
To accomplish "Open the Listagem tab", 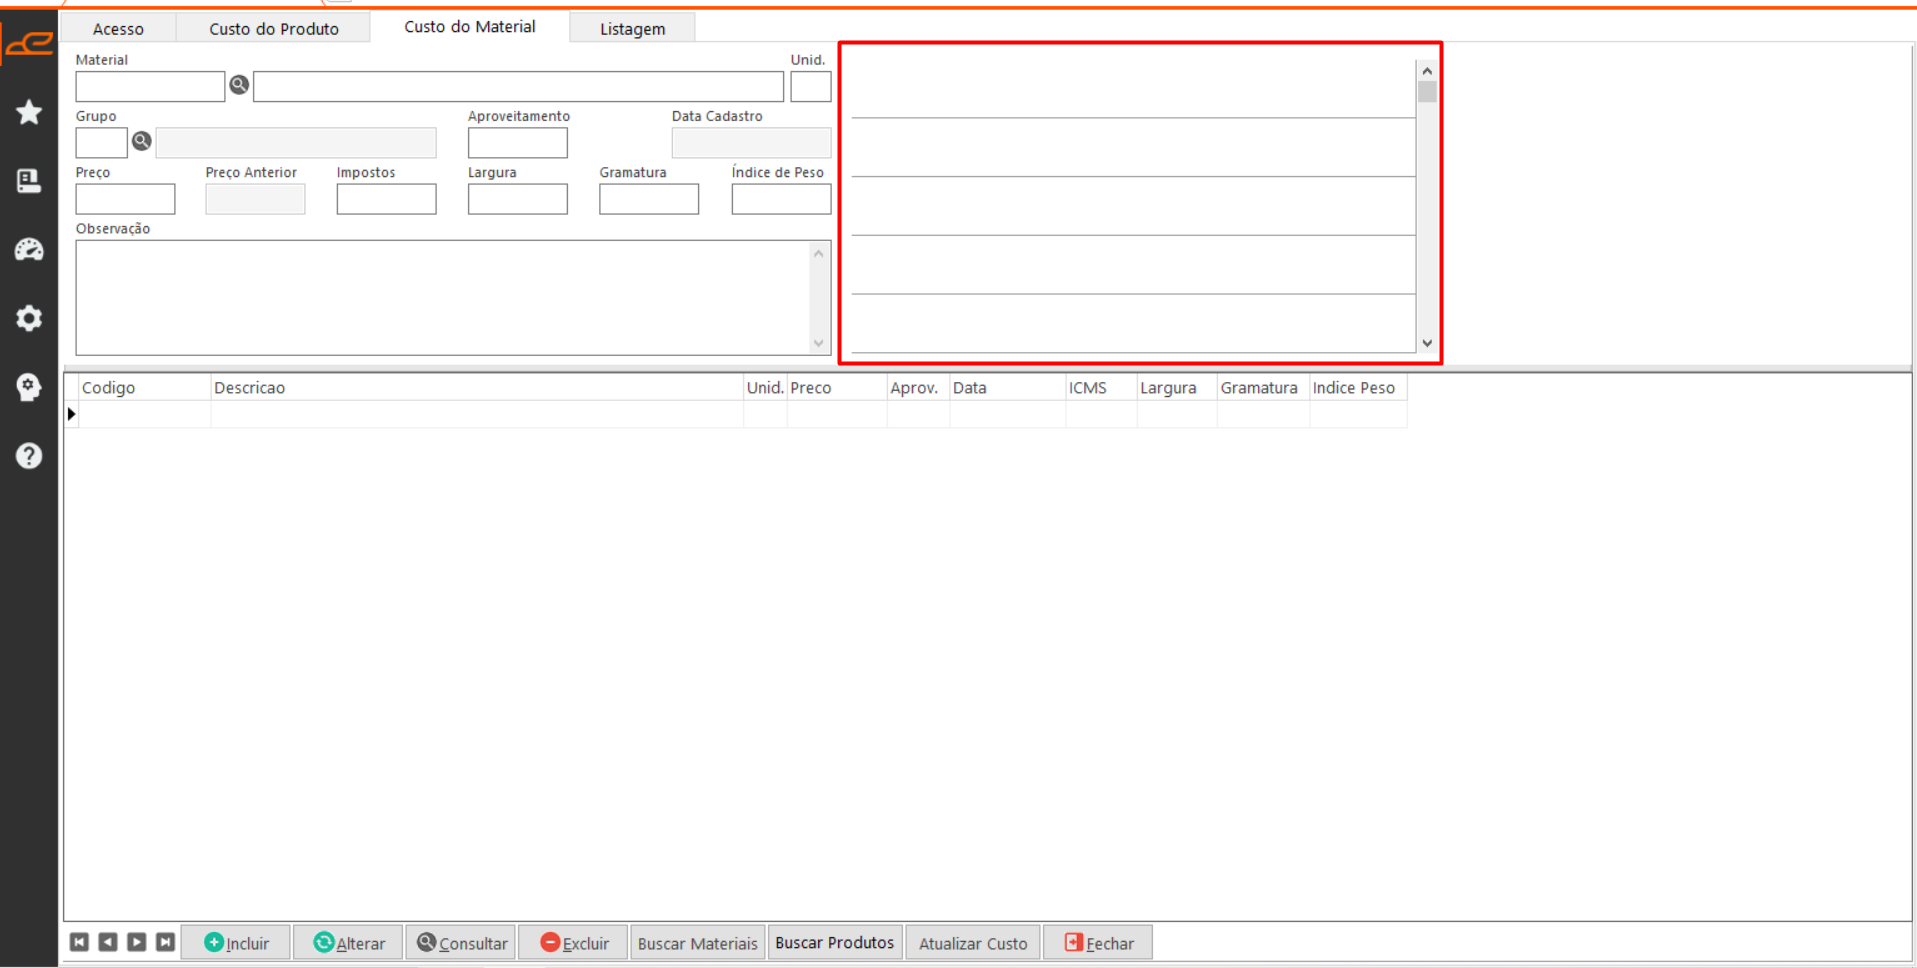I will tap(632, 28).
